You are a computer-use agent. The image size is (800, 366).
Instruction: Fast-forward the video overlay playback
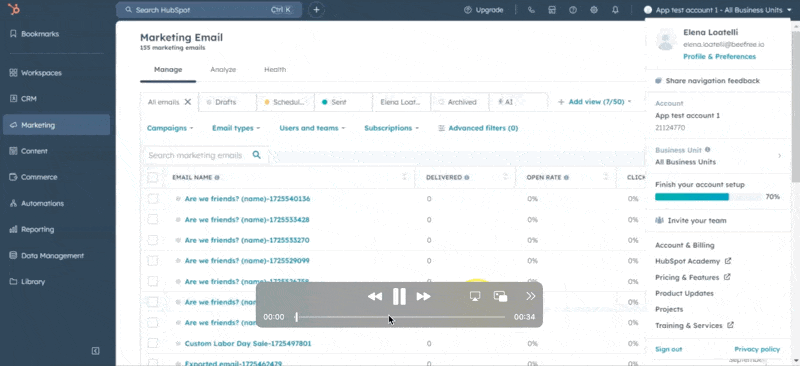(423, 297)
